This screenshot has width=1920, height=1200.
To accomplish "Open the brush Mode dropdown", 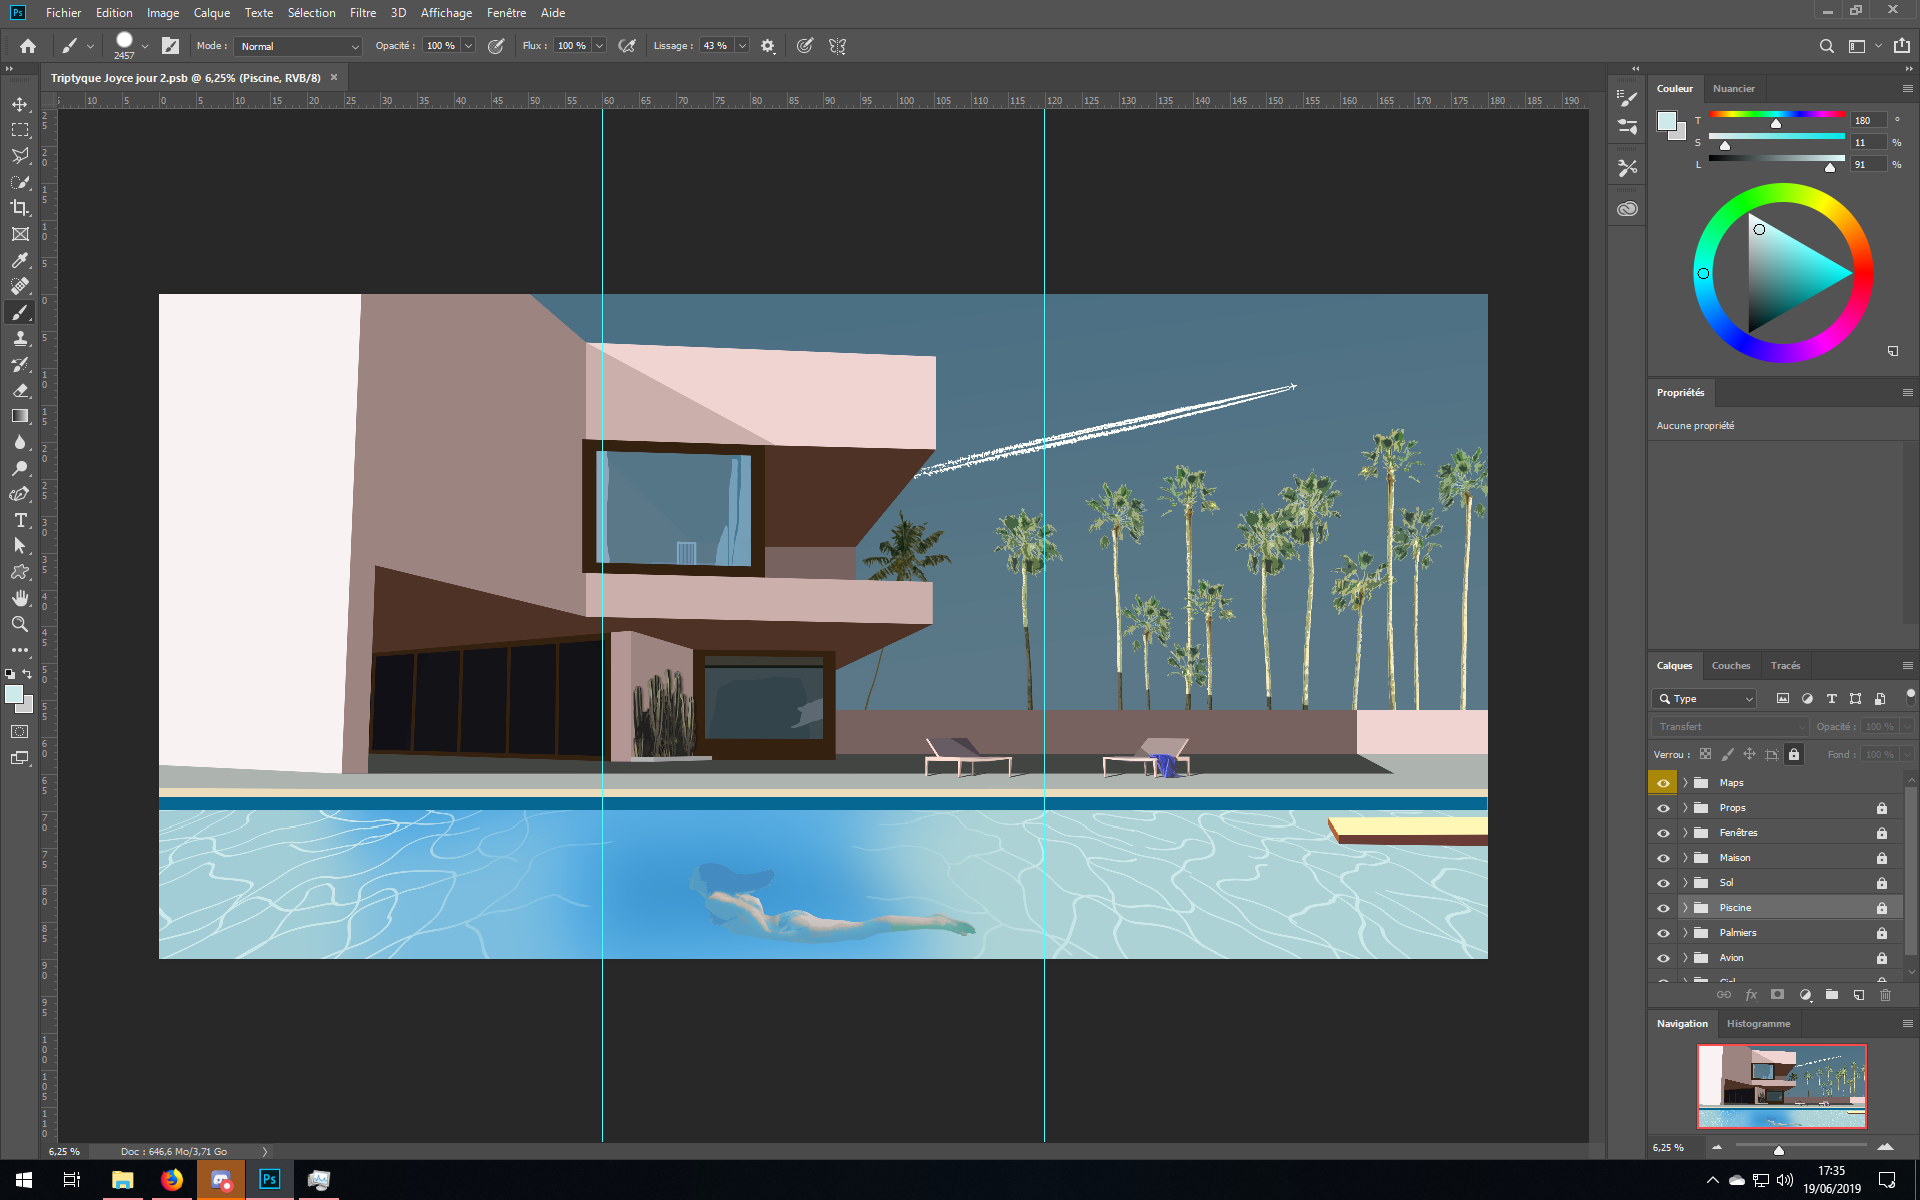I will 298,46.
